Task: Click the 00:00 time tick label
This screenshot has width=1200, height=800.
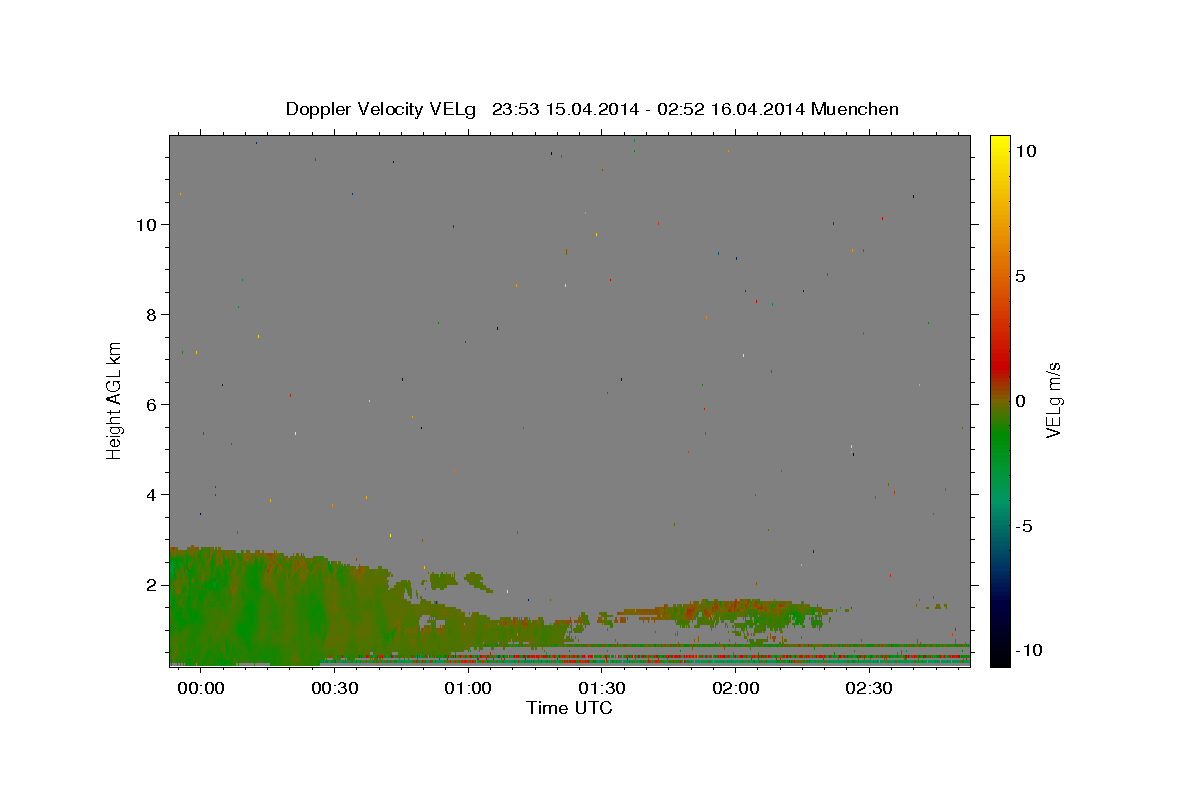Action: 201,688
